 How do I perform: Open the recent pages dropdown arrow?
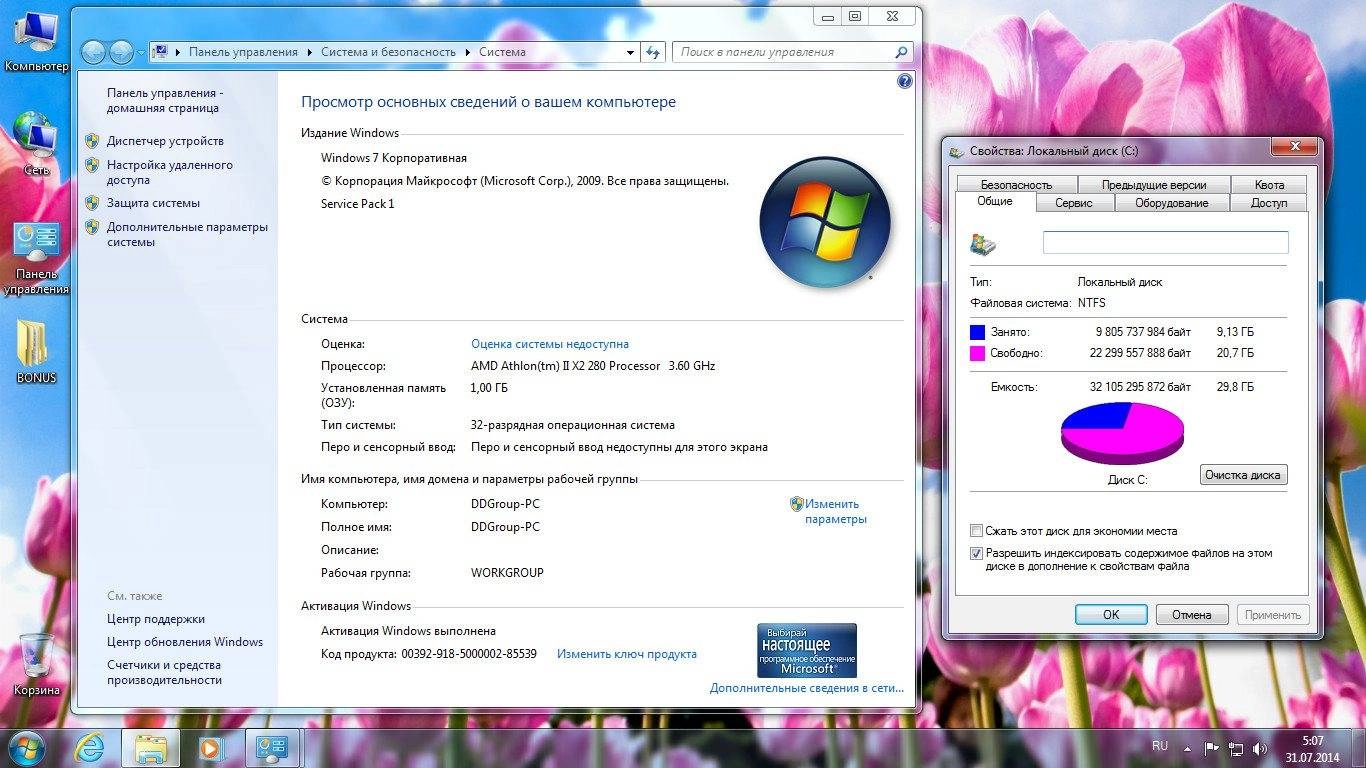141,52
